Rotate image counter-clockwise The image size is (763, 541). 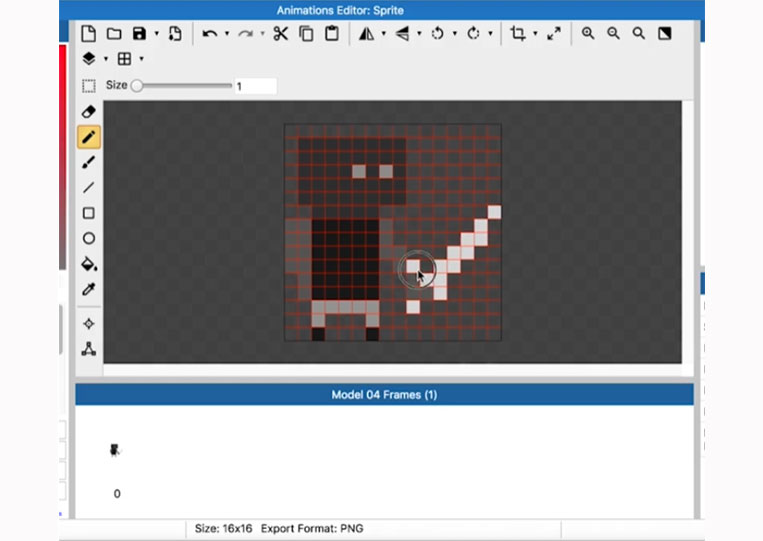(x=437, y=34)
